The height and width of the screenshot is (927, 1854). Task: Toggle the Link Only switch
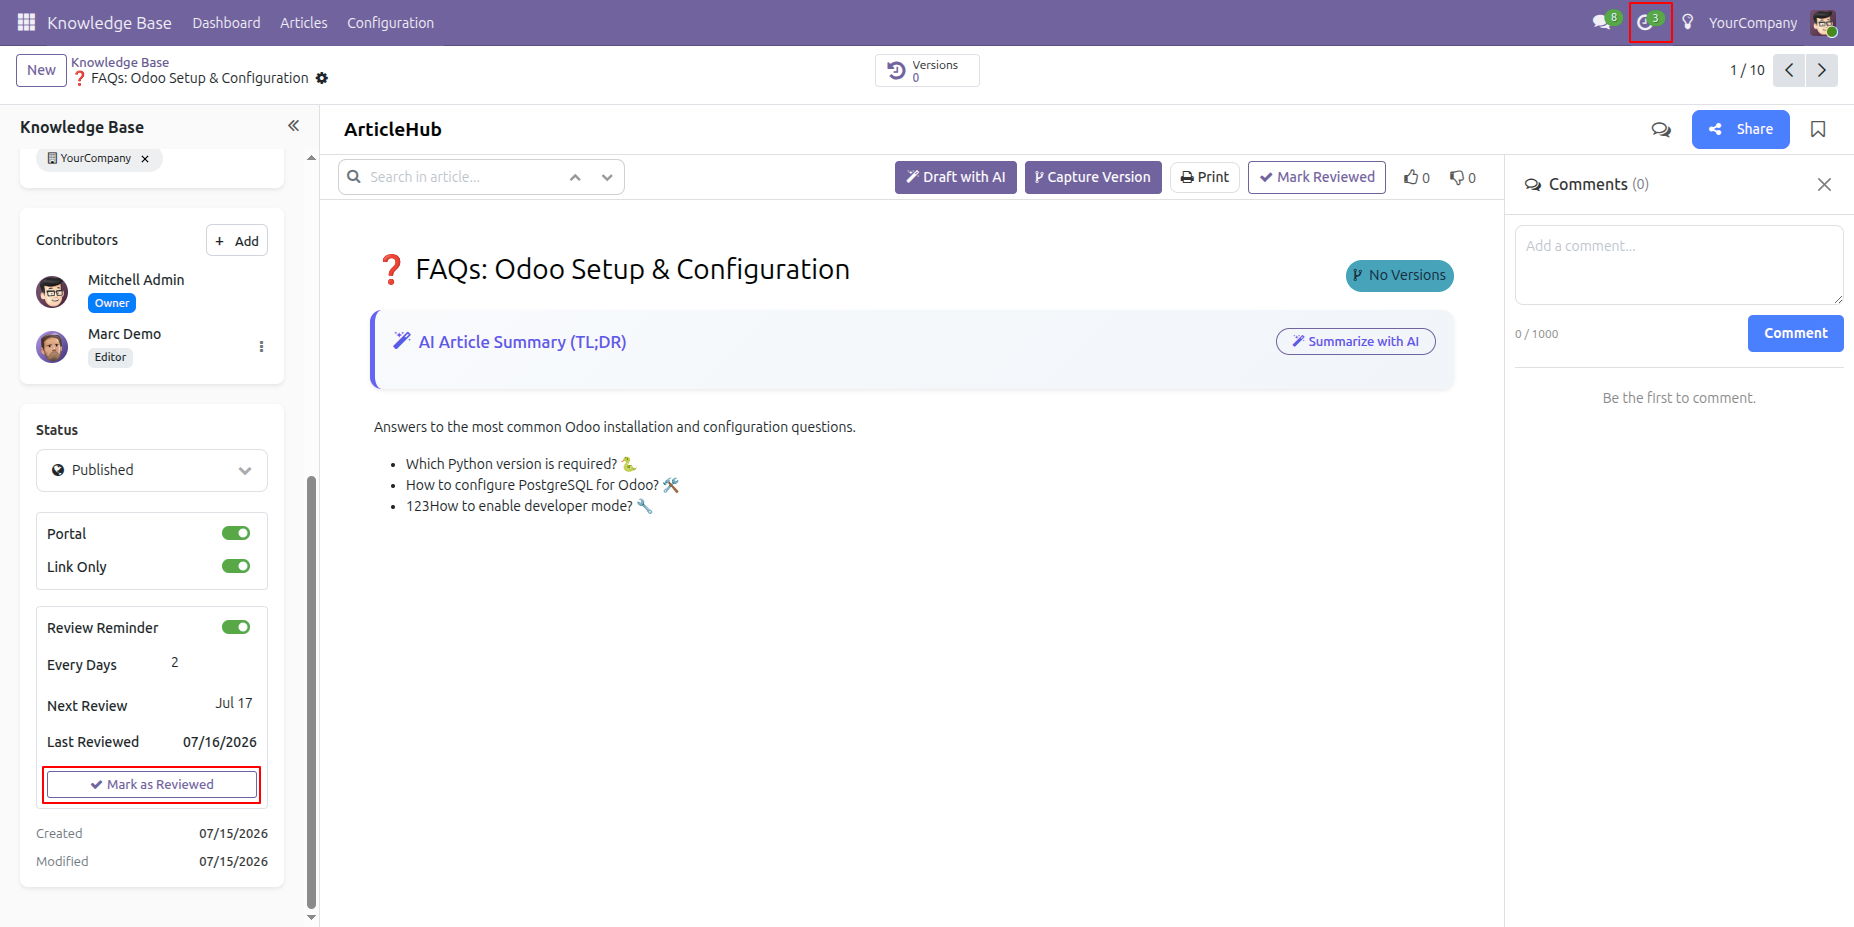point(236,566)
